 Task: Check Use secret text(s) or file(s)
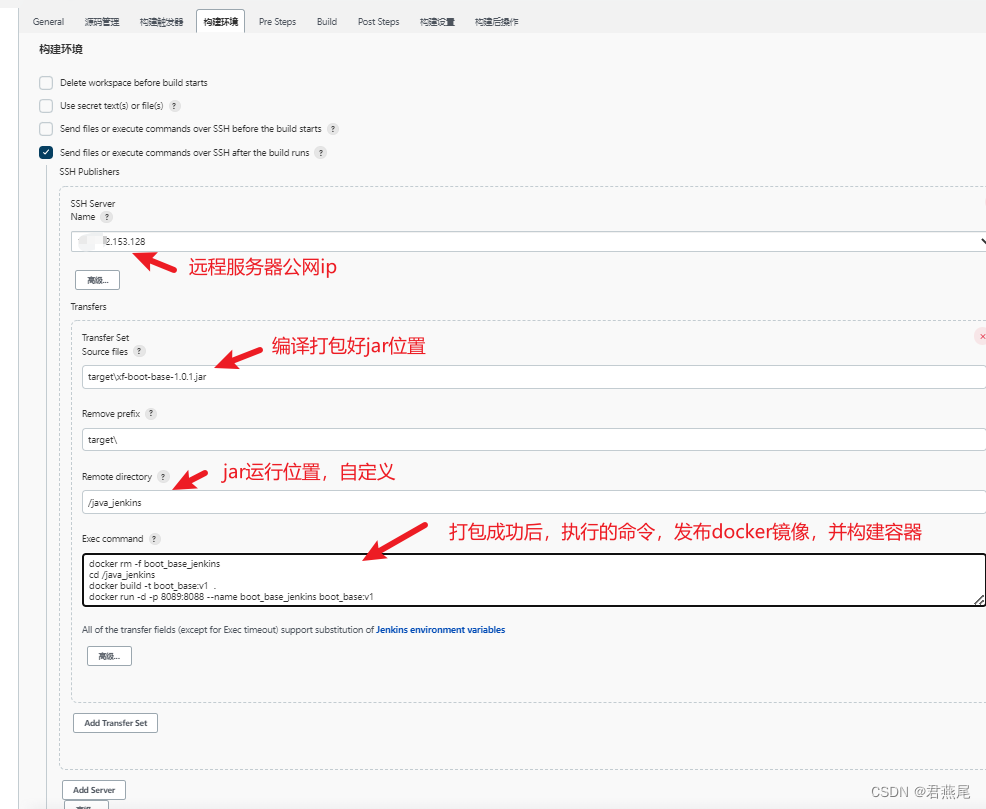[46, 106]
